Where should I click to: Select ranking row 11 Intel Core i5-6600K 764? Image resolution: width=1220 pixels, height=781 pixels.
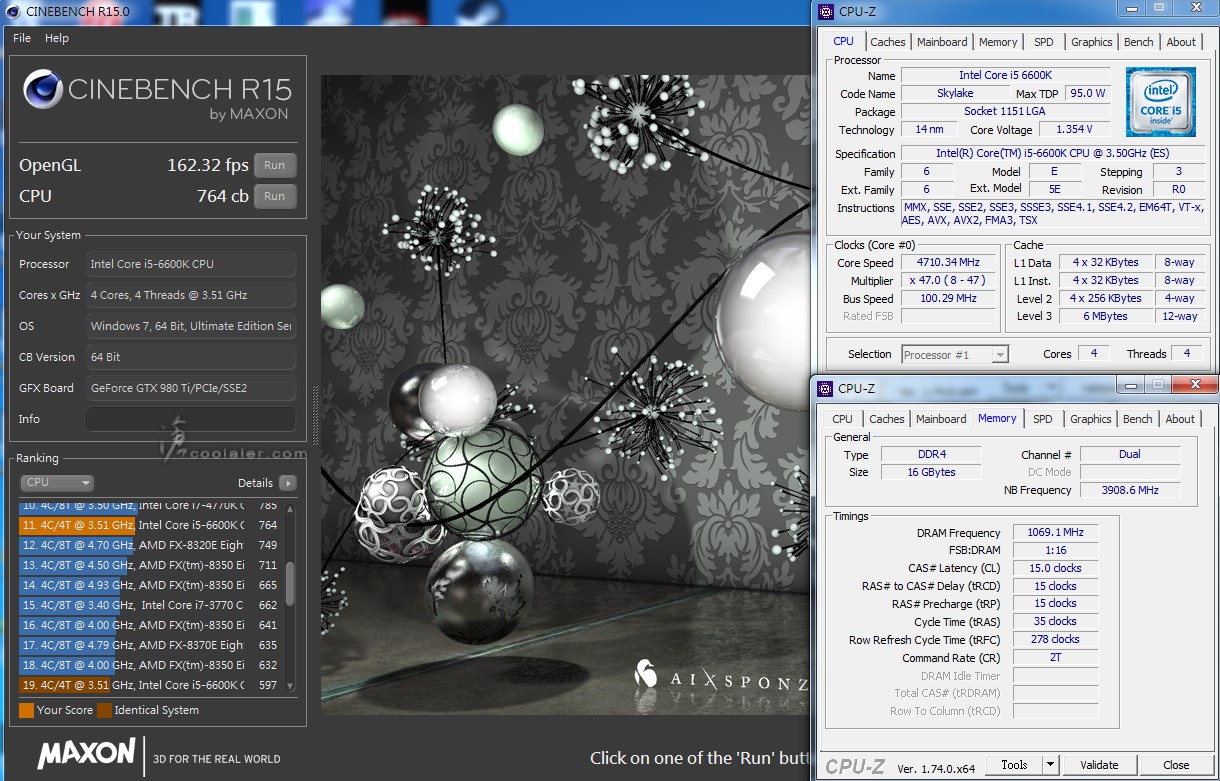tap(150, 525)
